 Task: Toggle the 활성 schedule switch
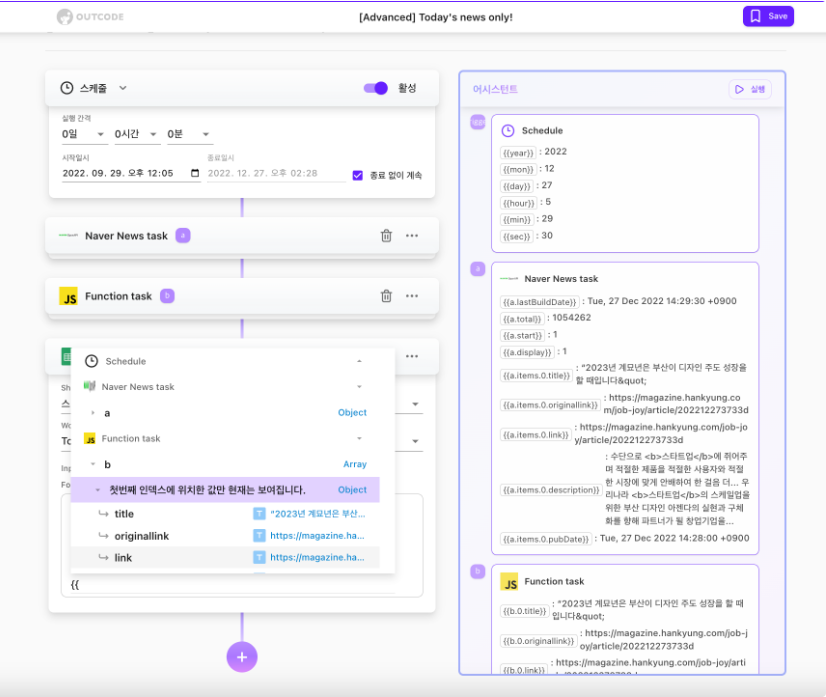(x=376, y=88)
